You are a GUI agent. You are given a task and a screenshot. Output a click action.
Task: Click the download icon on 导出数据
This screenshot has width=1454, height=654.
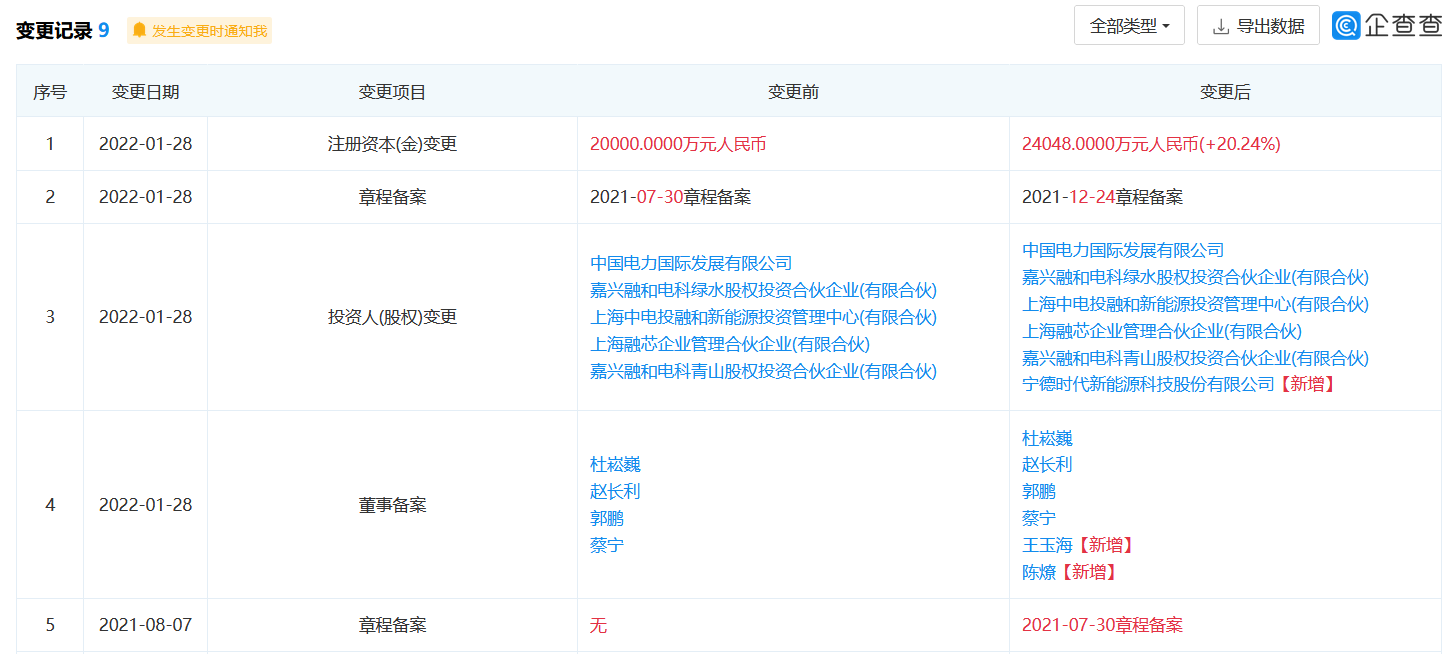(1220, 27)
